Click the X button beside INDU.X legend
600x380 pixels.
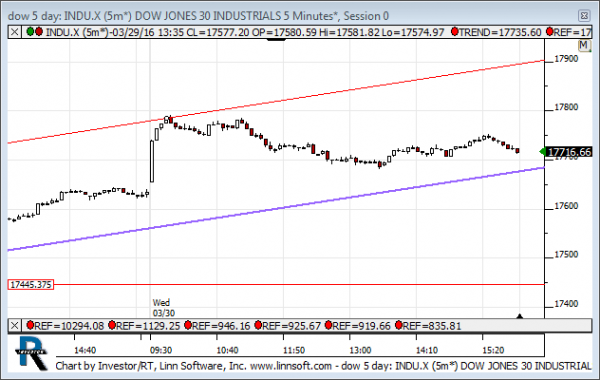pyautogui.click(x=15, y=32)
